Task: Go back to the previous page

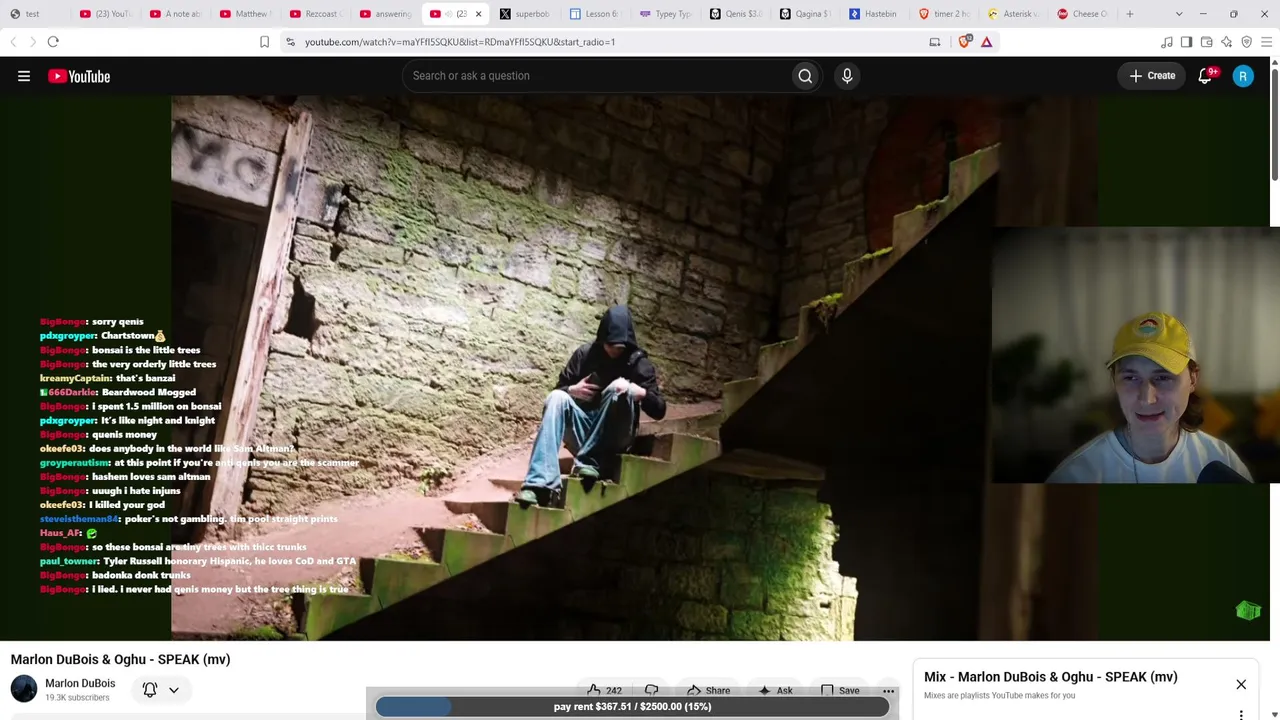Action: (13, 42)
